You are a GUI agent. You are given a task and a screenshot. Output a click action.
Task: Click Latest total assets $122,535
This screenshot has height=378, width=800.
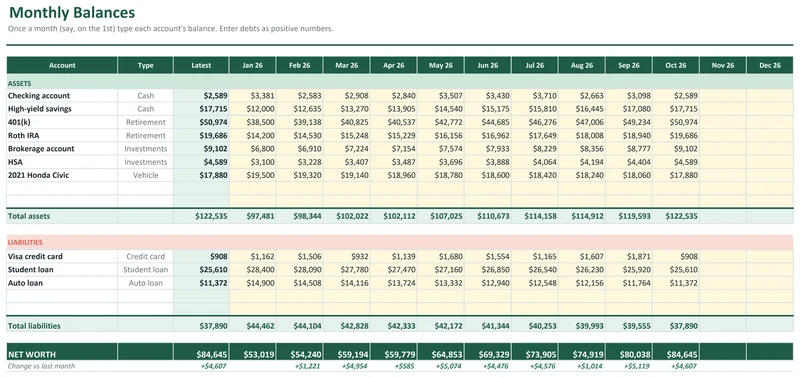click(x=201, y=216)
